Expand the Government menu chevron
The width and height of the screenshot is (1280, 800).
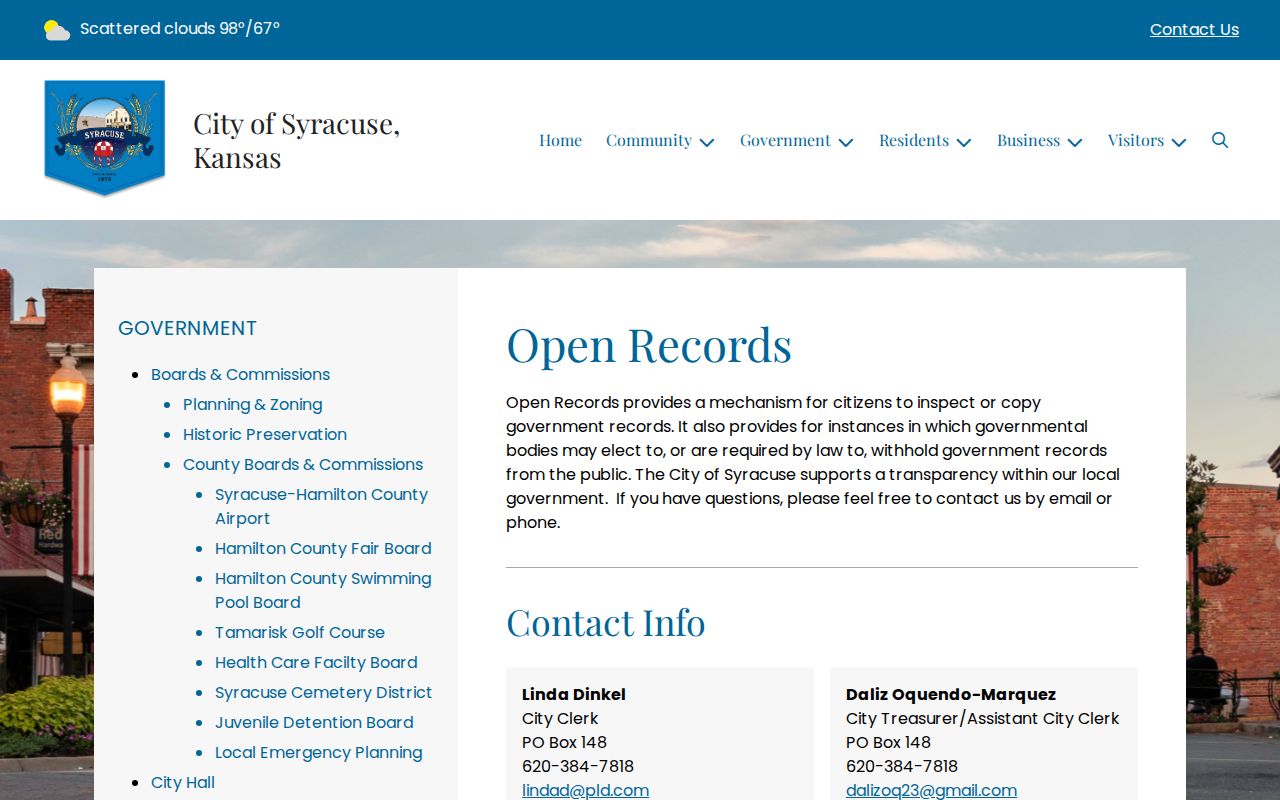[x=846, y=142]
